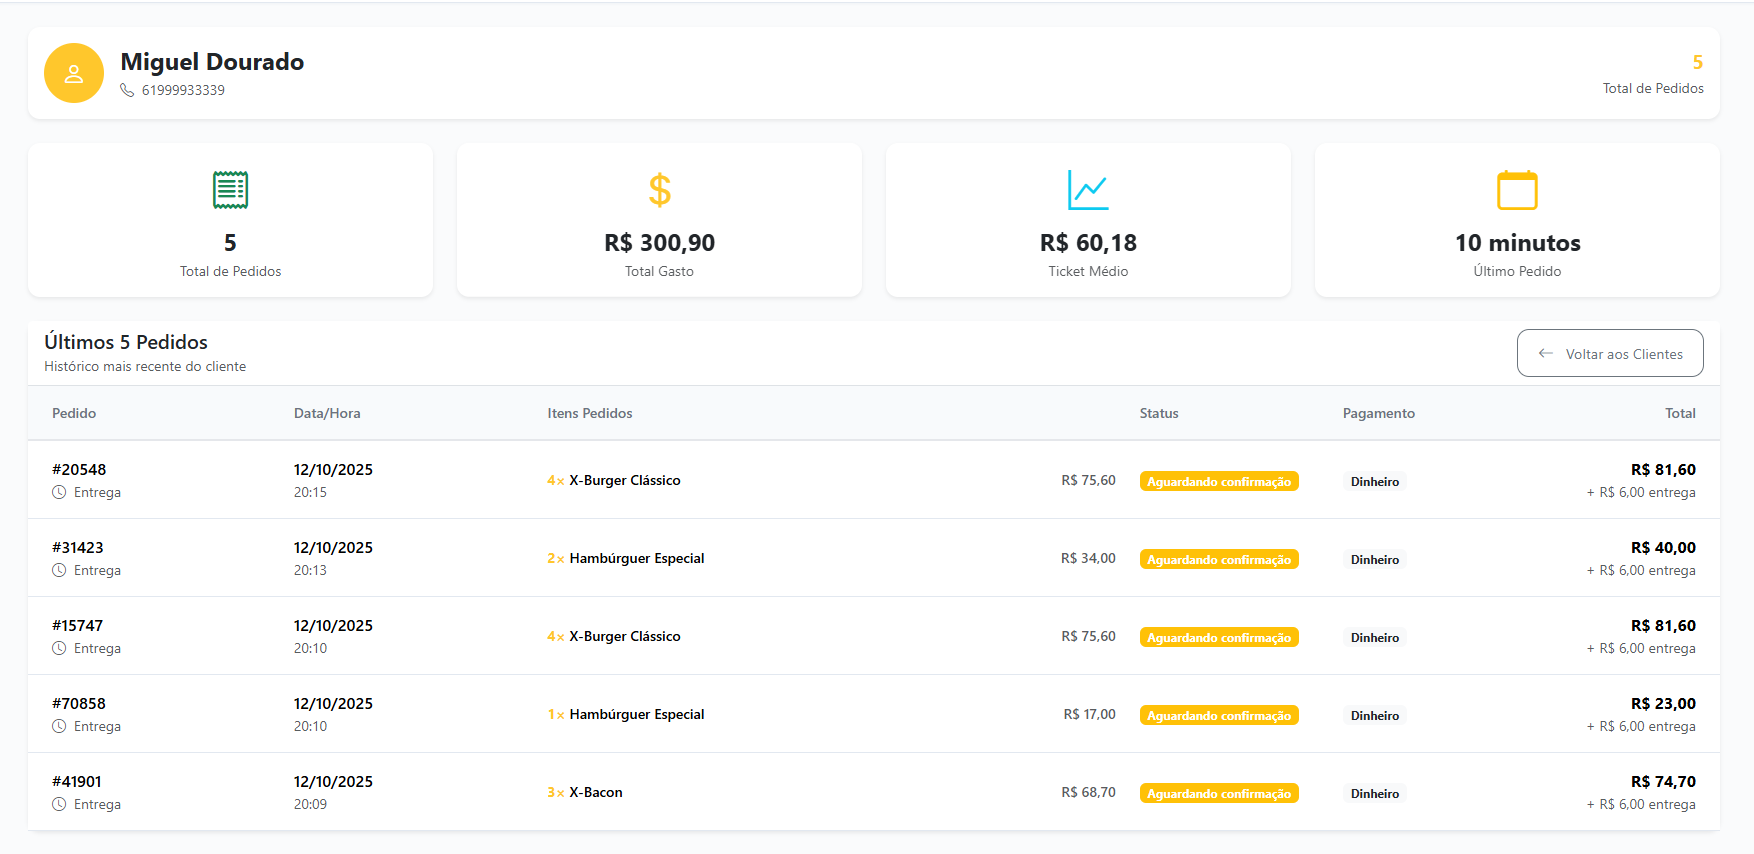The width and height of the screenshot is (1754, 854).
Task: Click 1x Hambúrguer Especial item text
Action: click(x=626, y=714)
